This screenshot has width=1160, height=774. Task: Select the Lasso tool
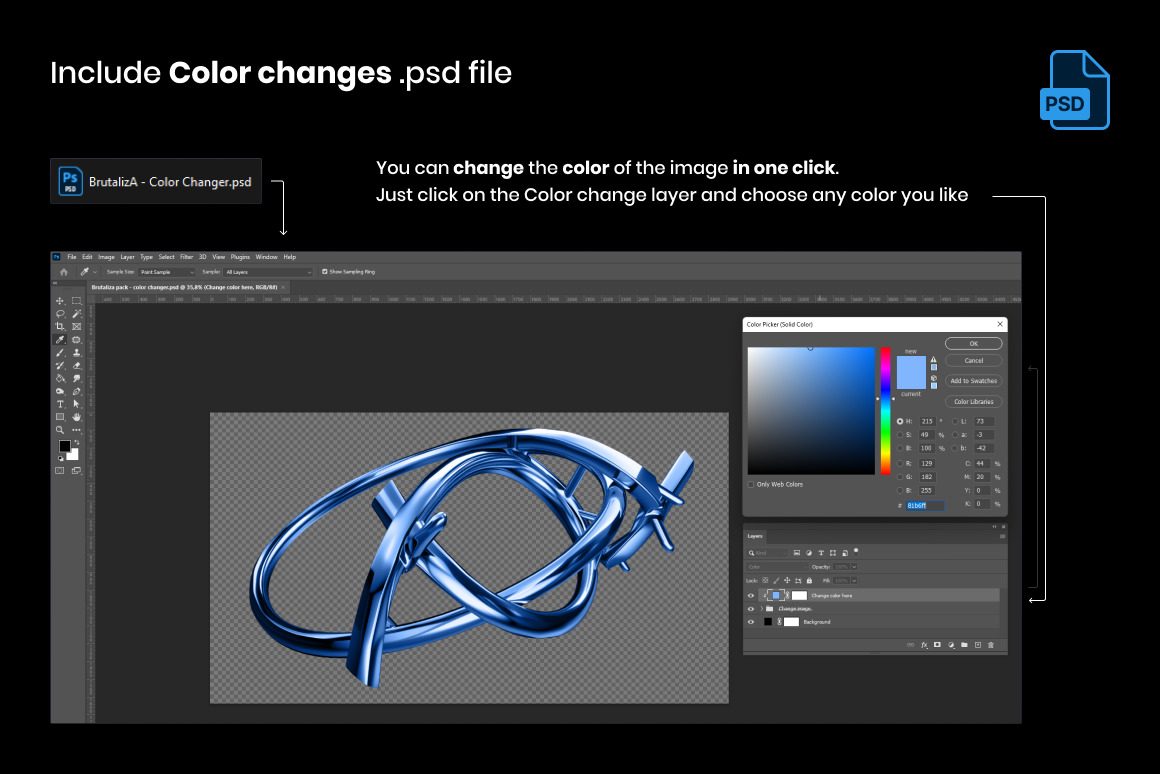(60, 314)
